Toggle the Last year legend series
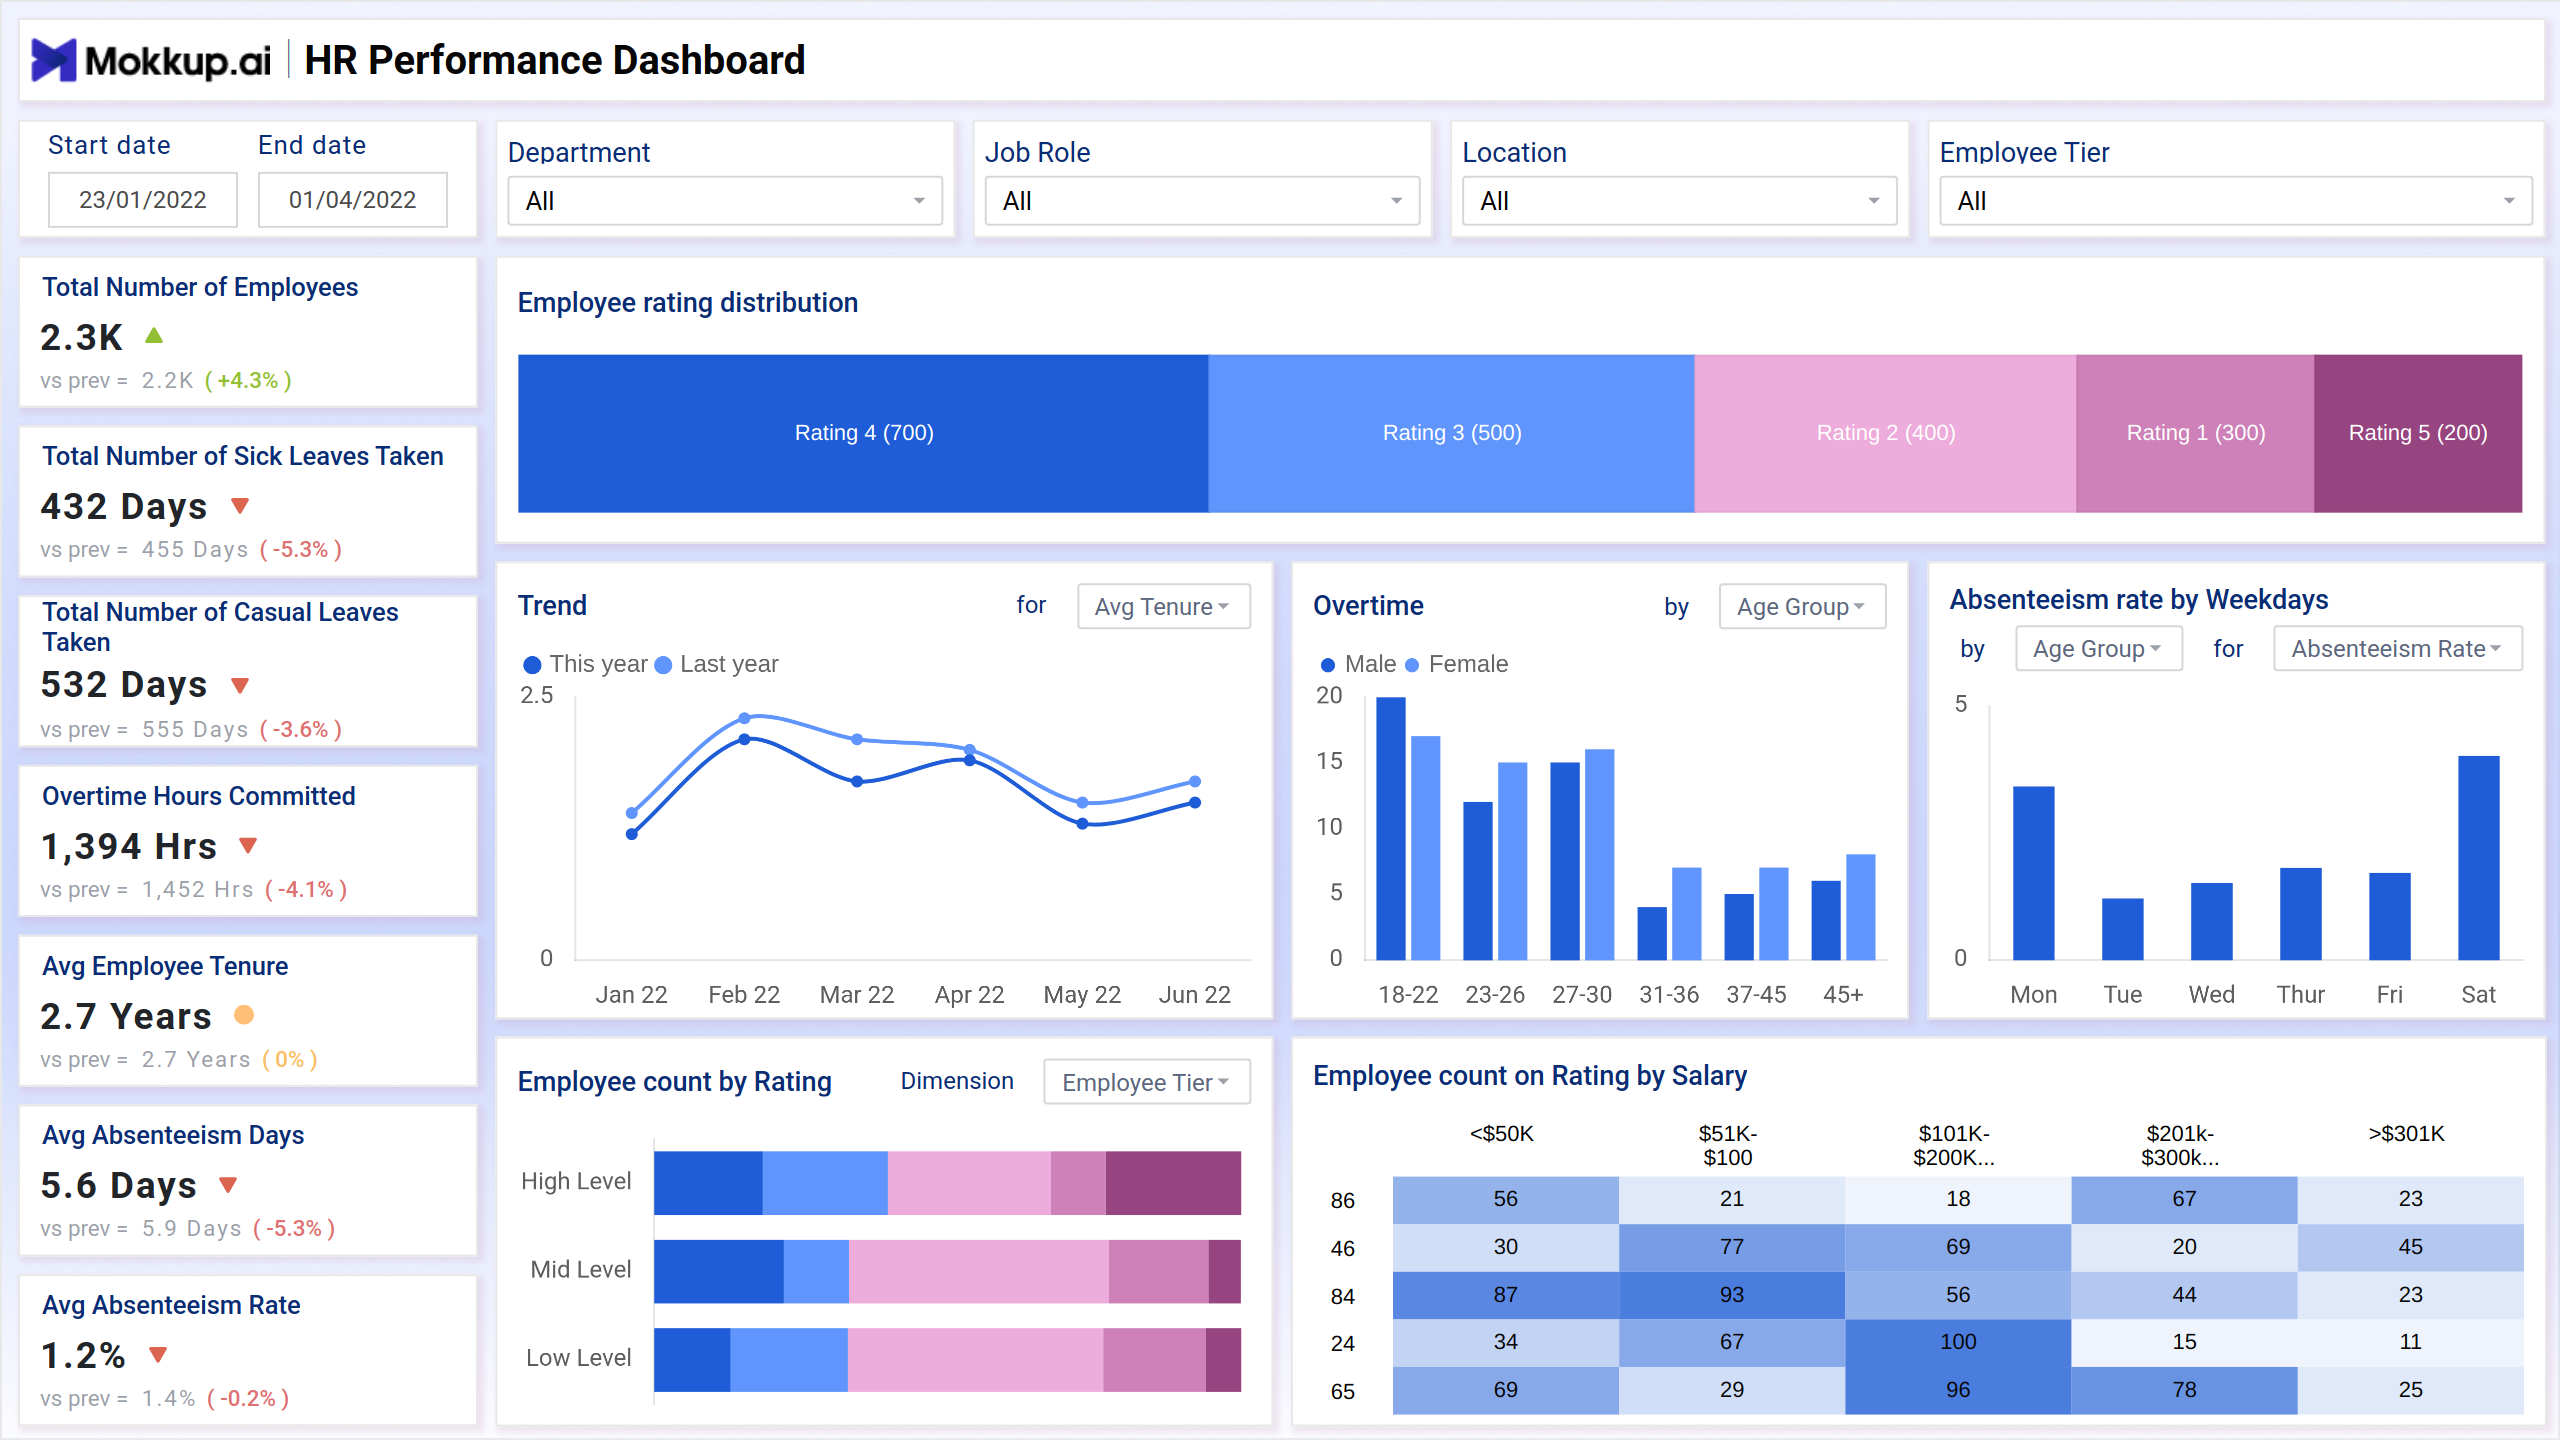This screenshot has width=2560, height=1440. (x=717, y=664)
